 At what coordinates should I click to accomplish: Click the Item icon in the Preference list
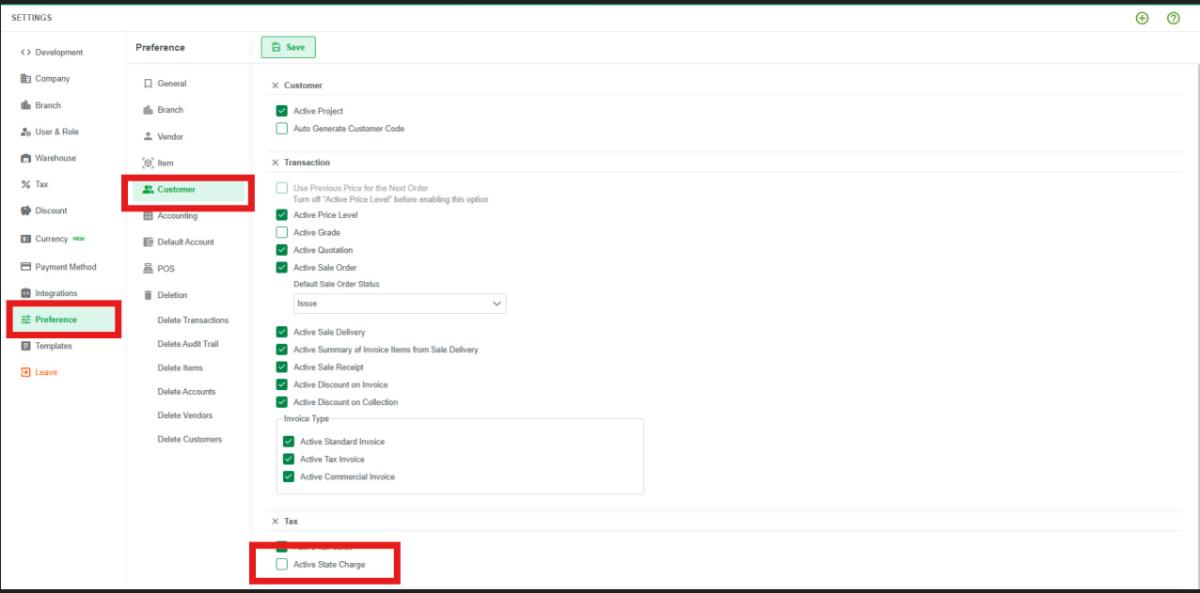pyautogui.click(x=148, y=163)
